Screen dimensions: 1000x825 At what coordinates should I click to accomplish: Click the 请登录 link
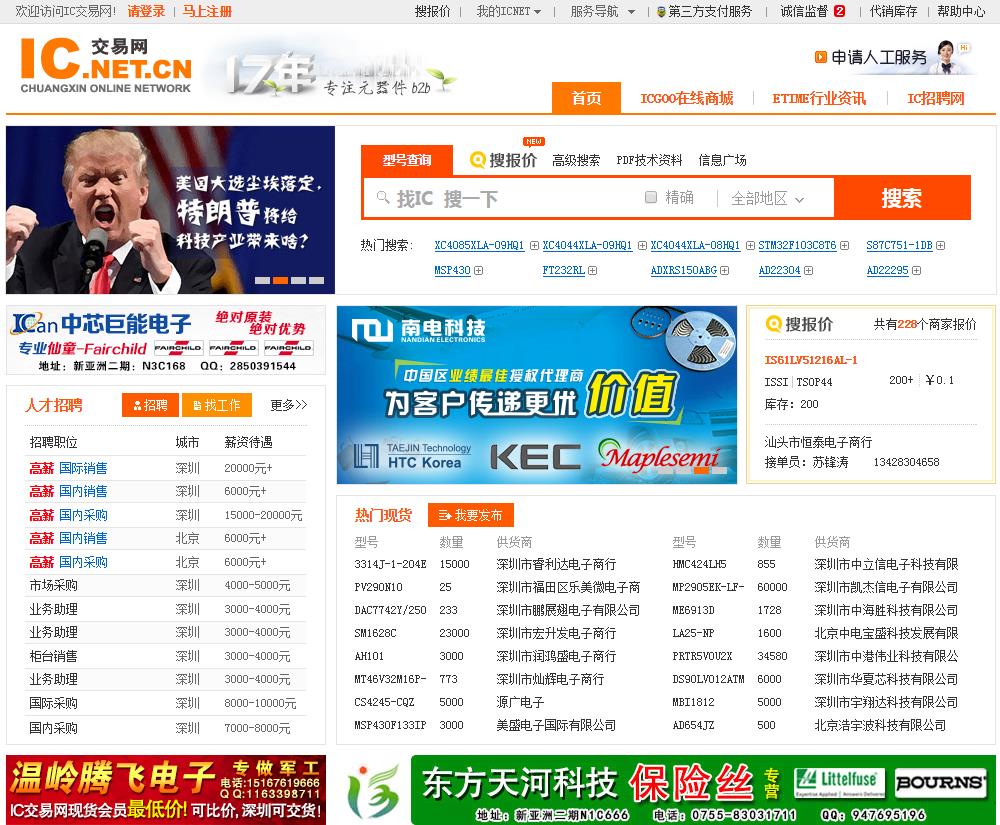click(x=146, y=11)
